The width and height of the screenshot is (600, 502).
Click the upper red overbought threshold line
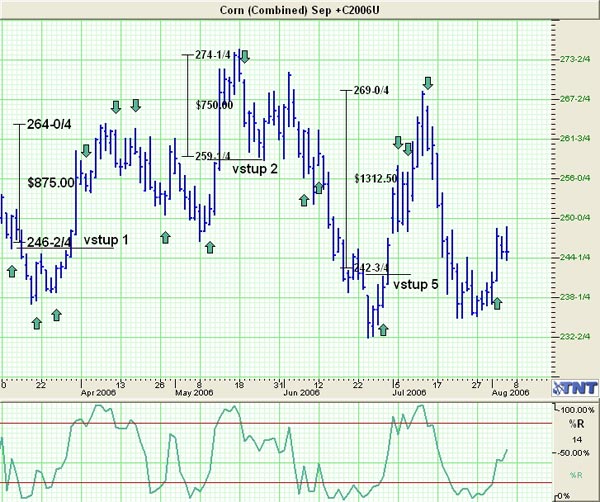pos(276,423)
